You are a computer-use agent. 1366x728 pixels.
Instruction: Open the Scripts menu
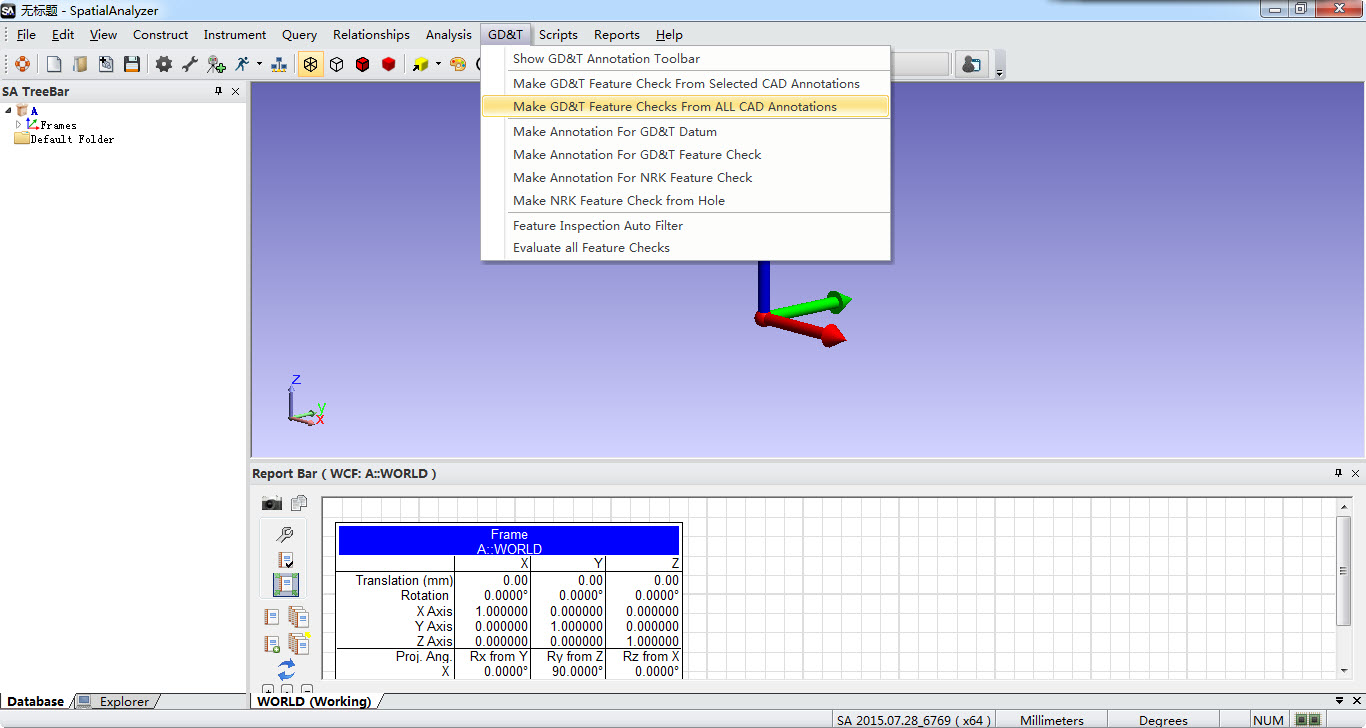pos(558,35)
